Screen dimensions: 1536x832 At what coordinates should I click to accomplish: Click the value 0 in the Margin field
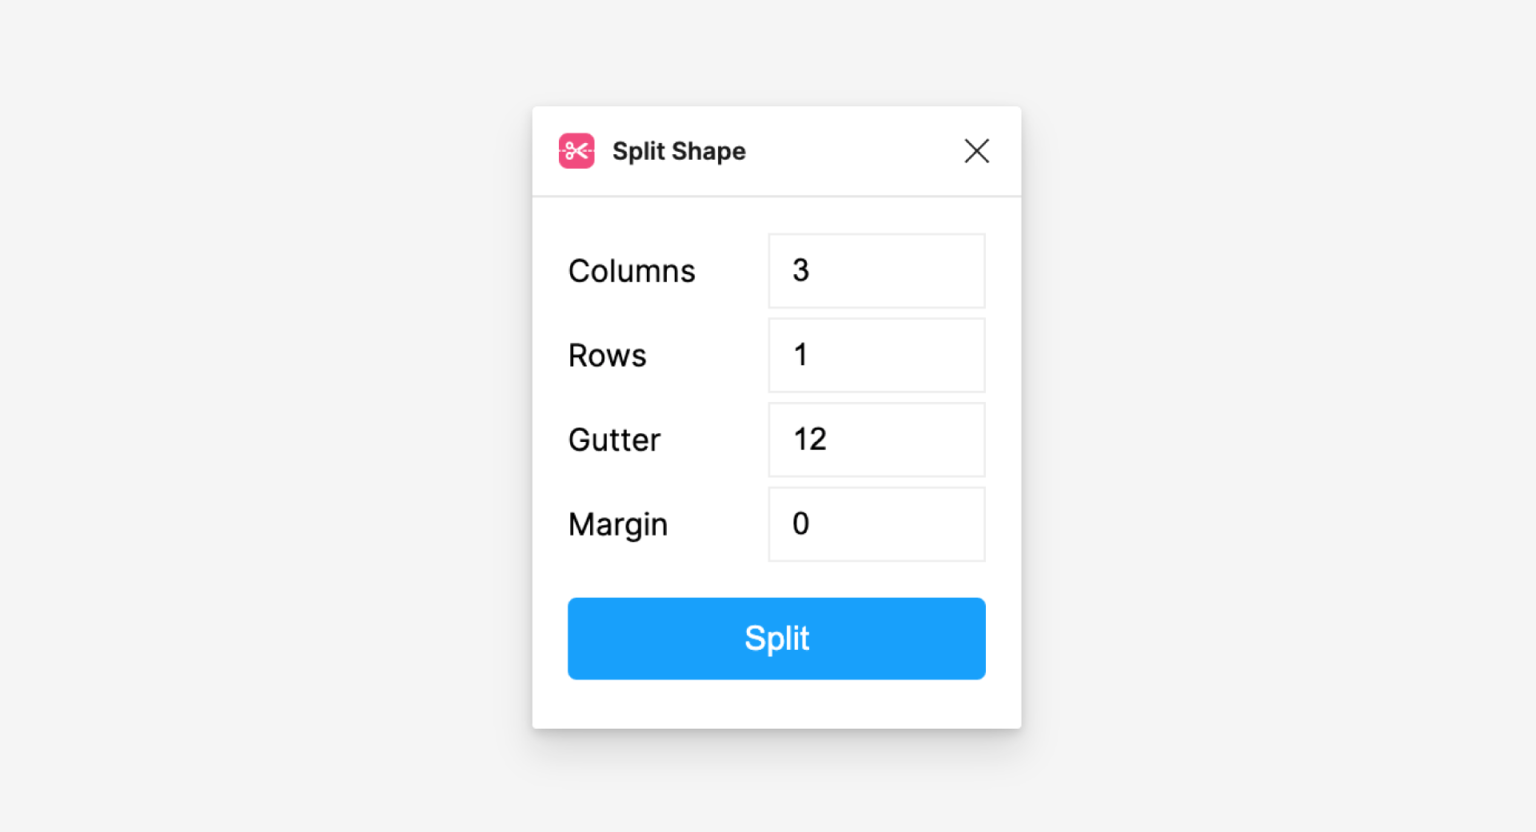point(801,524)
